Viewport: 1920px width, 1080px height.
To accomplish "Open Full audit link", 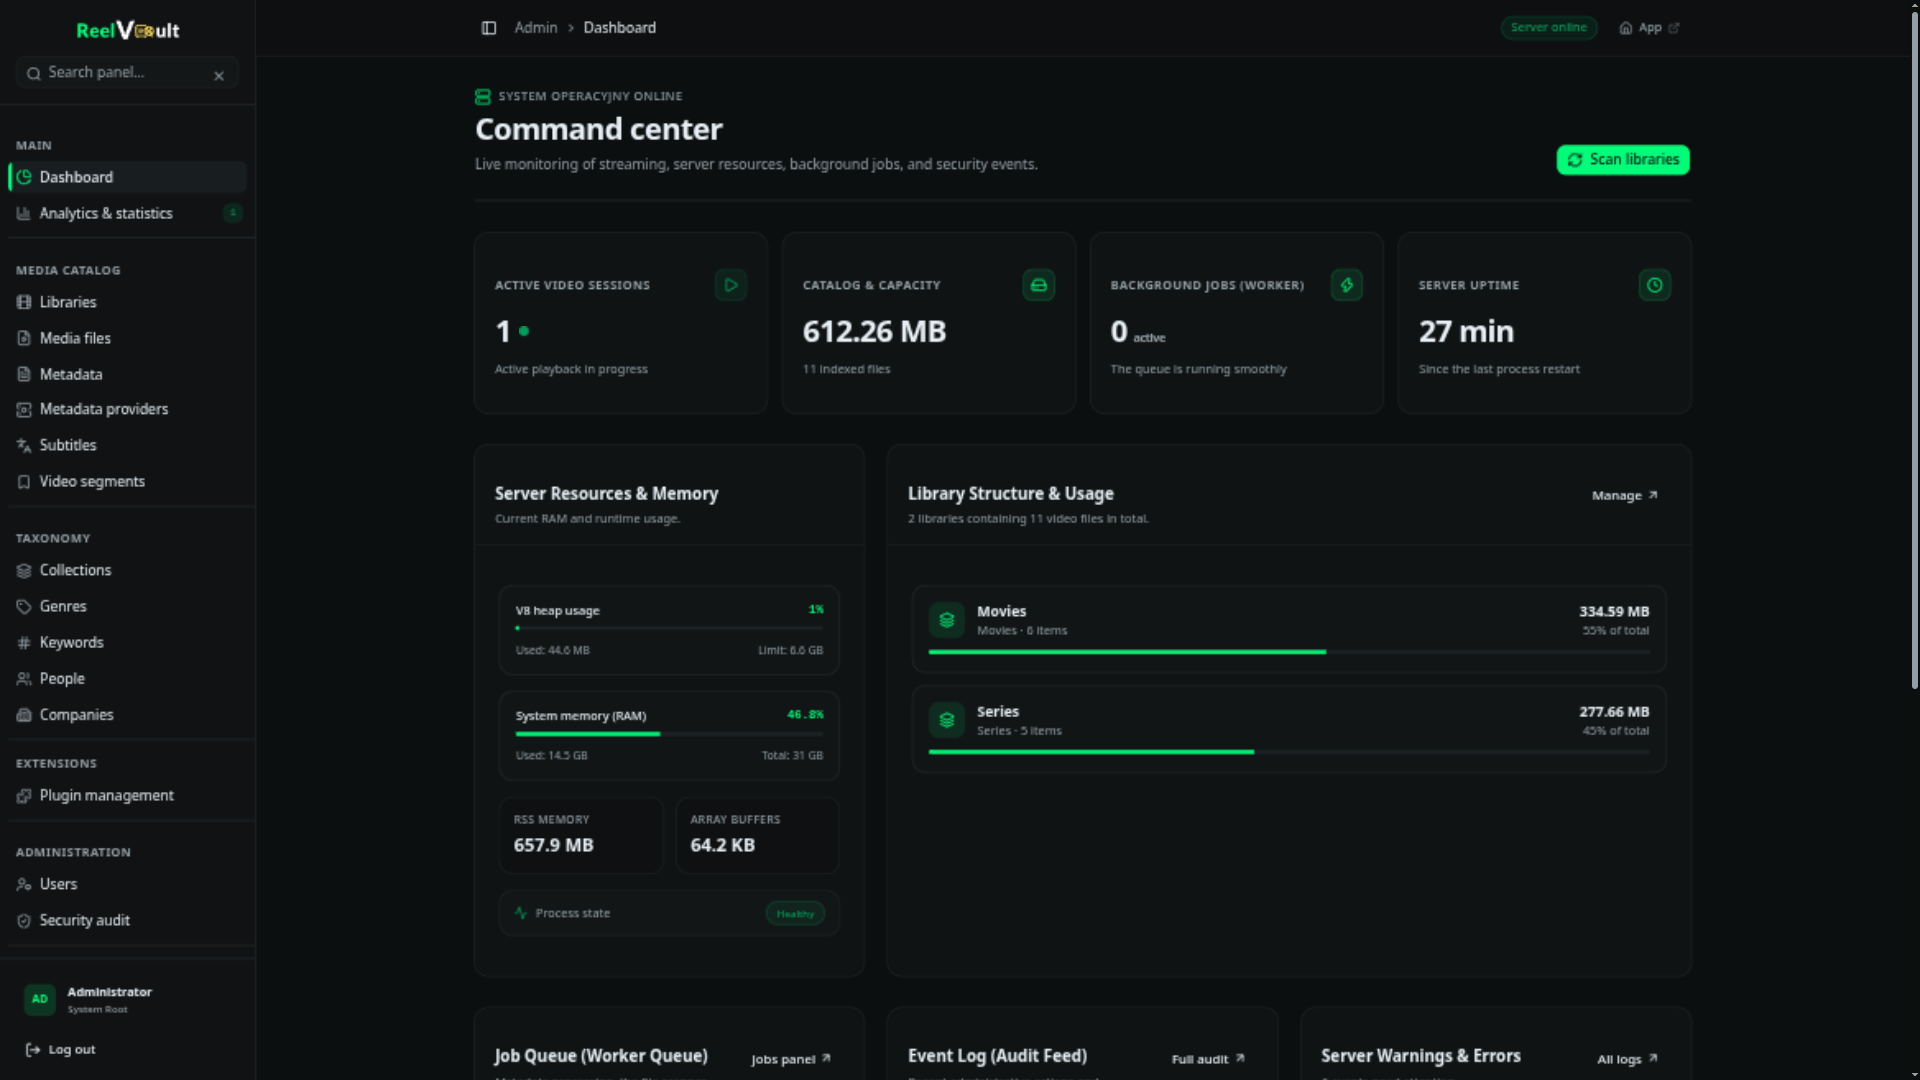I will [x=1208, y=1059].
